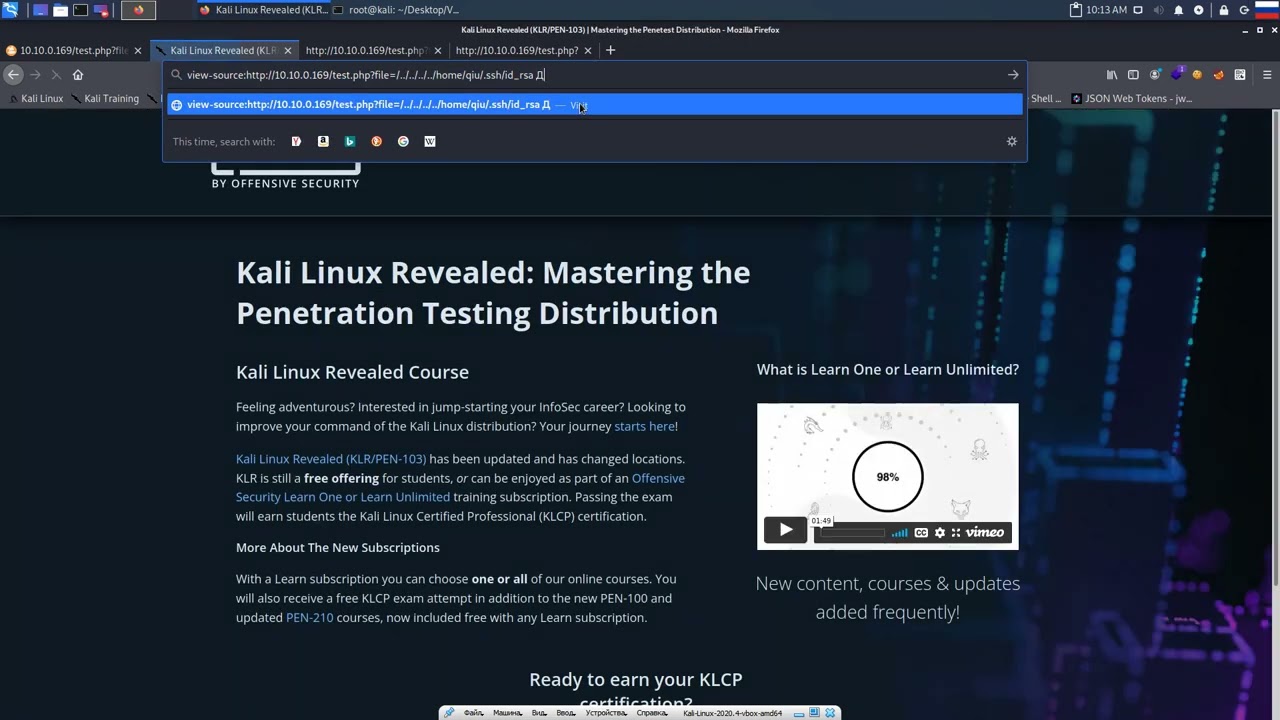Search with the DuckDuckGo search engine icon
Viewport: 1280px width, 720px height.
click(x=377, y=141)
